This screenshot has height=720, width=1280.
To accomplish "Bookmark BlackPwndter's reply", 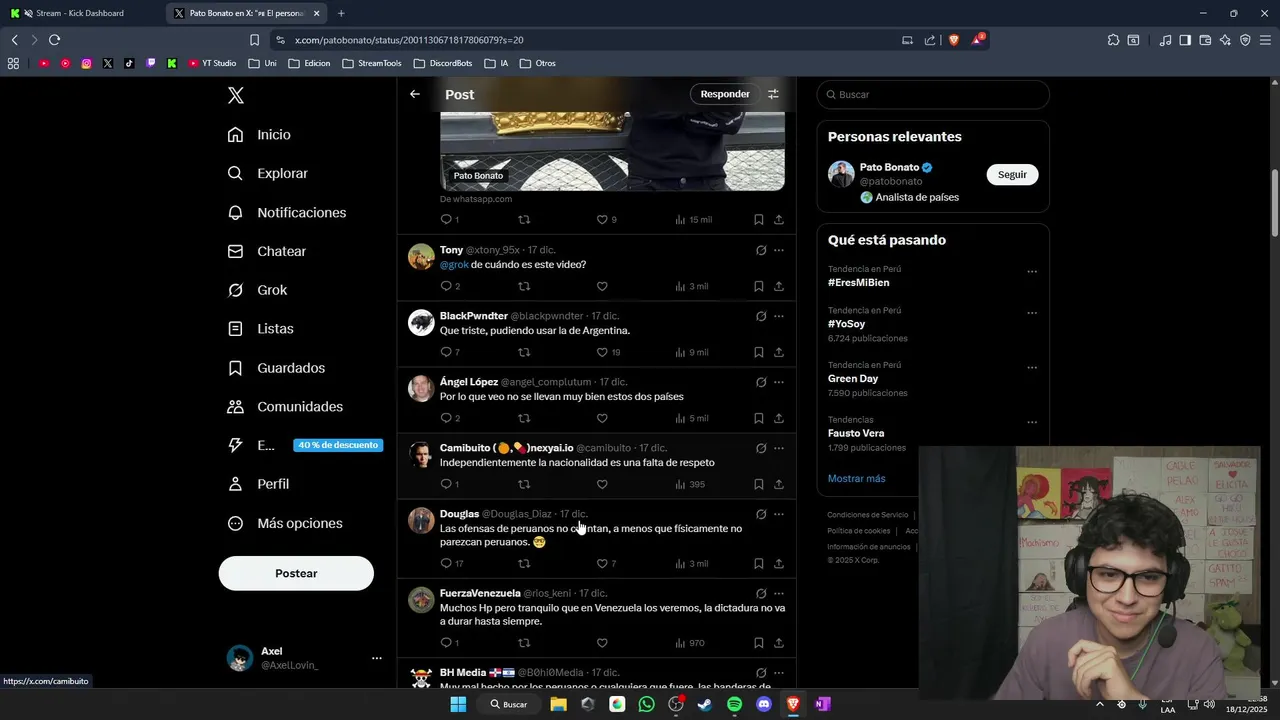I will pyautogui.click(x=759, y=352).
